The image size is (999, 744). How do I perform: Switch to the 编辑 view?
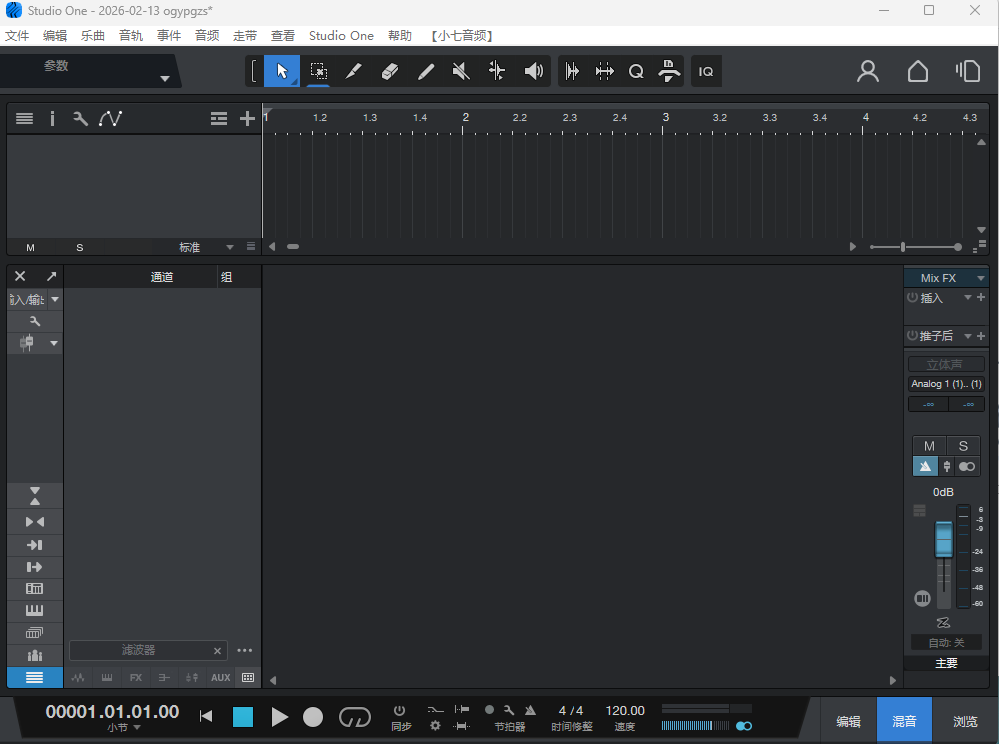point(847,720)
